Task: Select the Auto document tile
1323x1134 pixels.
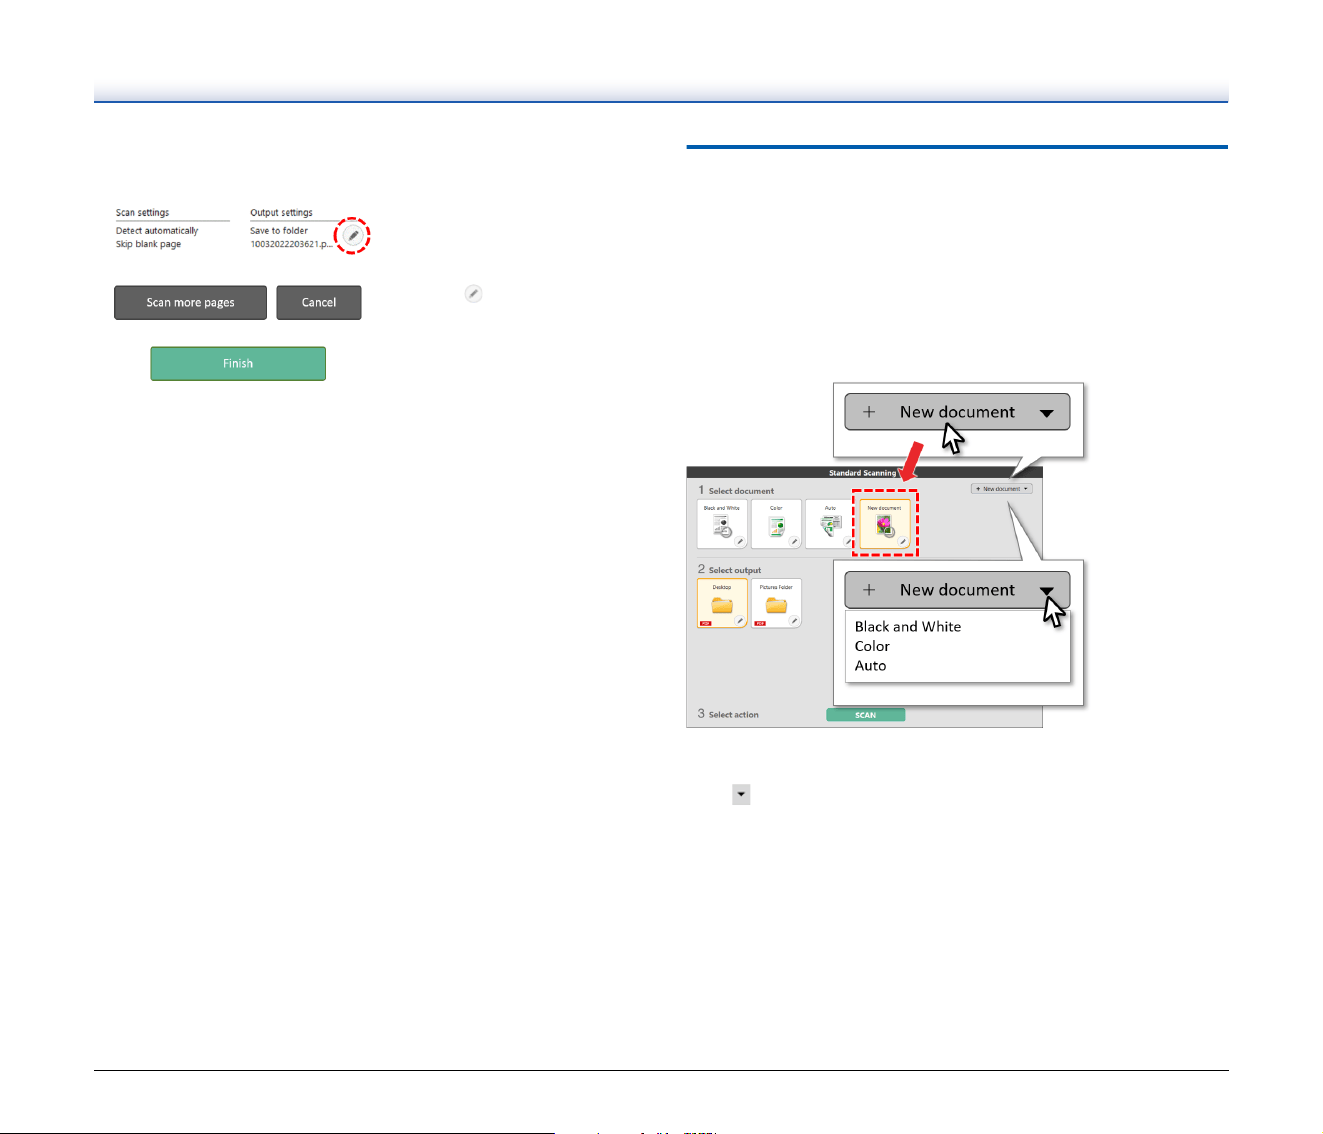Action: point(829,524)
